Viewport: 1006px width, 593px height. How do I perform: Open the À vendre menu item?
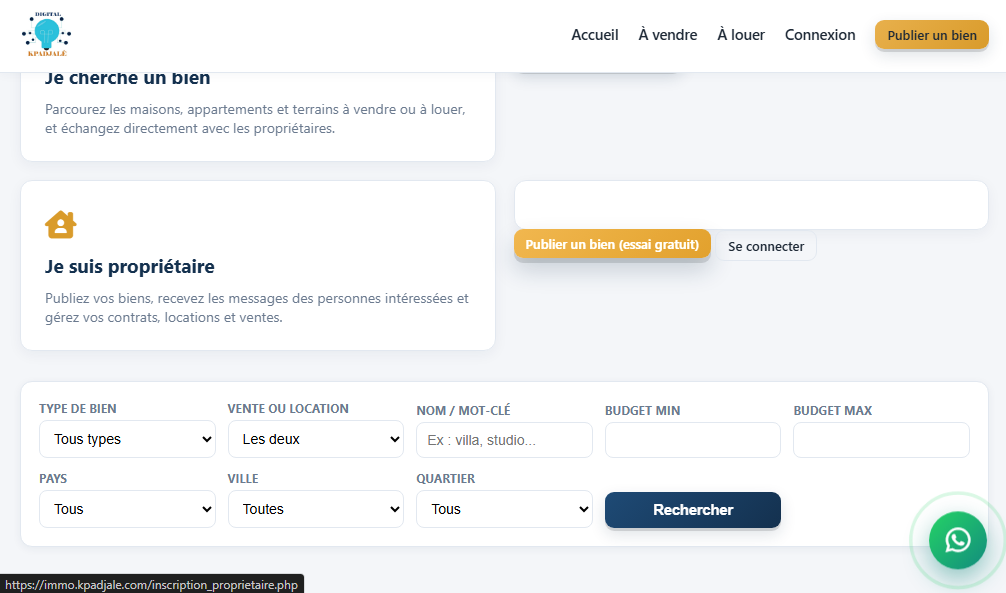[668, 35]
